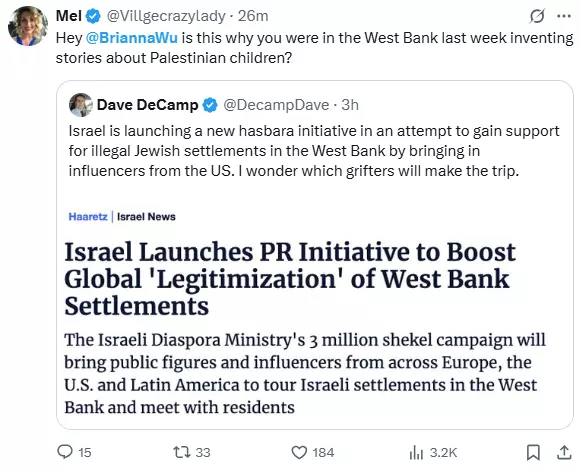Click the reply comment icon

coord(65,452)
